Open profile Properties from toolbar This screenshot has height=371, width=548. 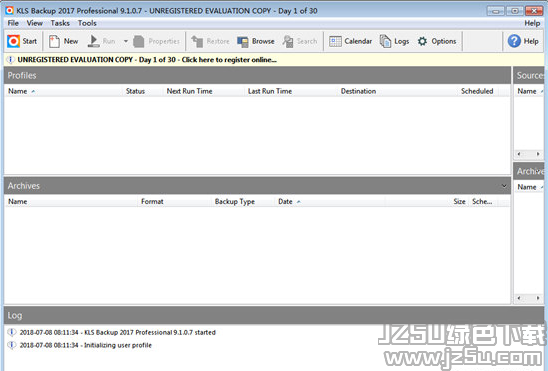(x=157, y=41)
